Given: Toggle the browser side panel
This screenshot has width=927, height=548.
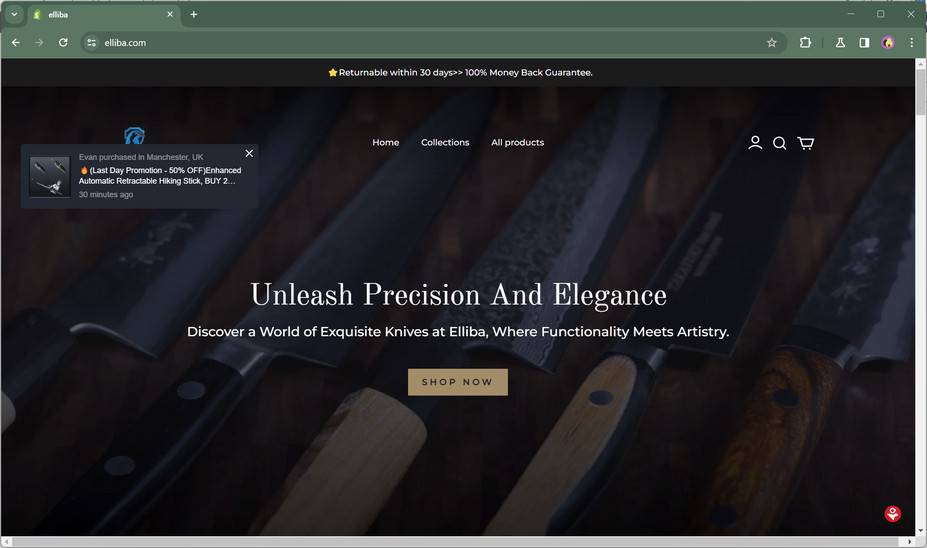Looking at the screenshot, I should coord(864,43).
